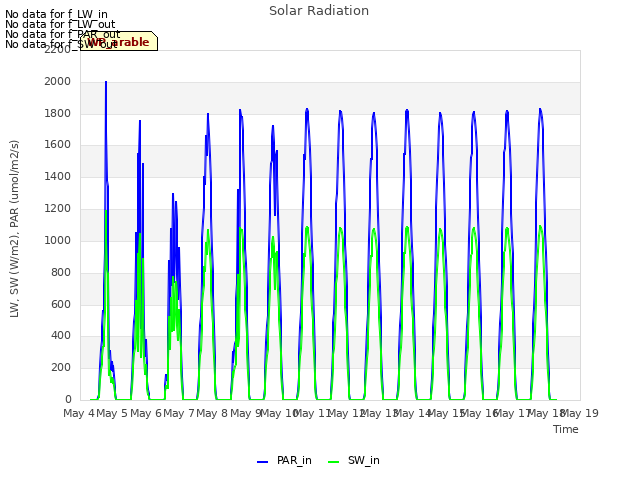Click the SW_in peak on May 18

[x=540, y=226]
